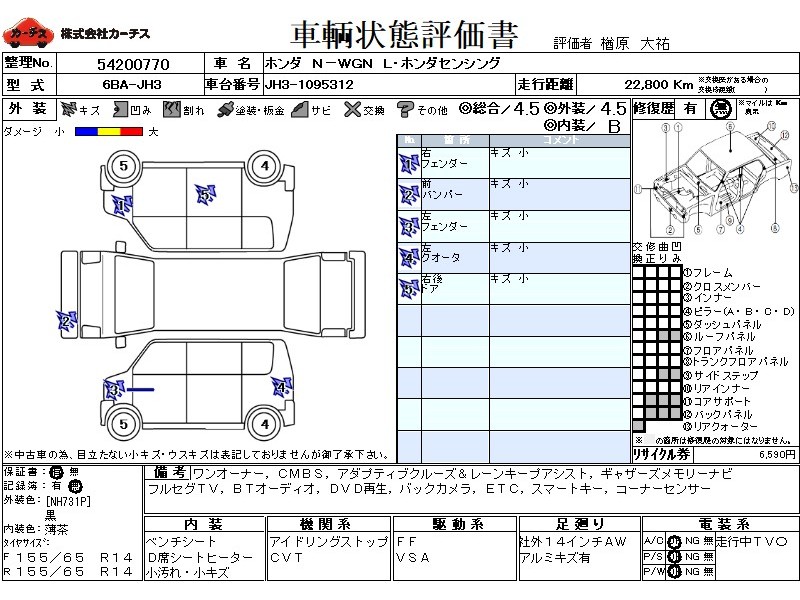The height and width of the screenshot is (600, 800).
Task: Select the 凹み dent legend icon
Action: 120,109
